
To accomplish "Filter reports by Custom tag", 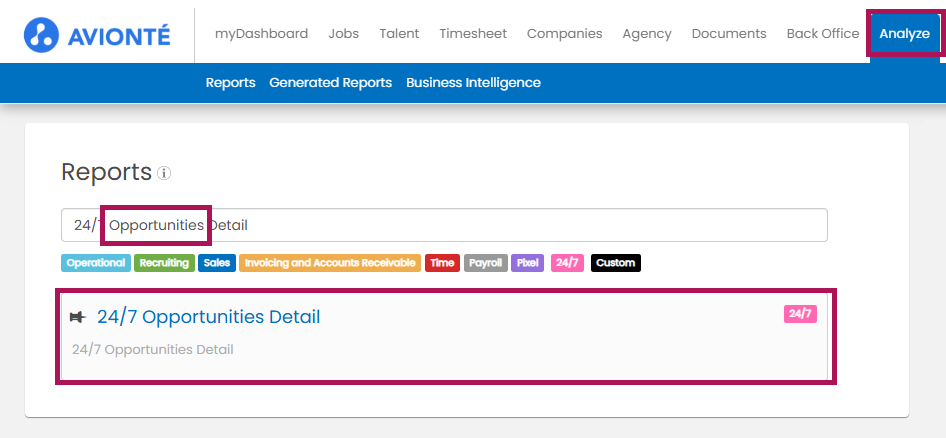I will [x=616, y=263].
